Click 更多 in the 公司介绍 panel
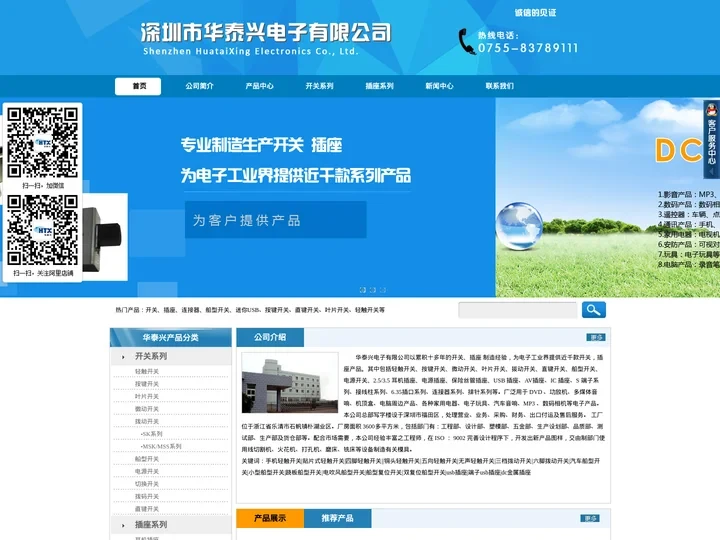Viewport: 720px width, 540px height. pyautogui.click(x=596, y=338)
